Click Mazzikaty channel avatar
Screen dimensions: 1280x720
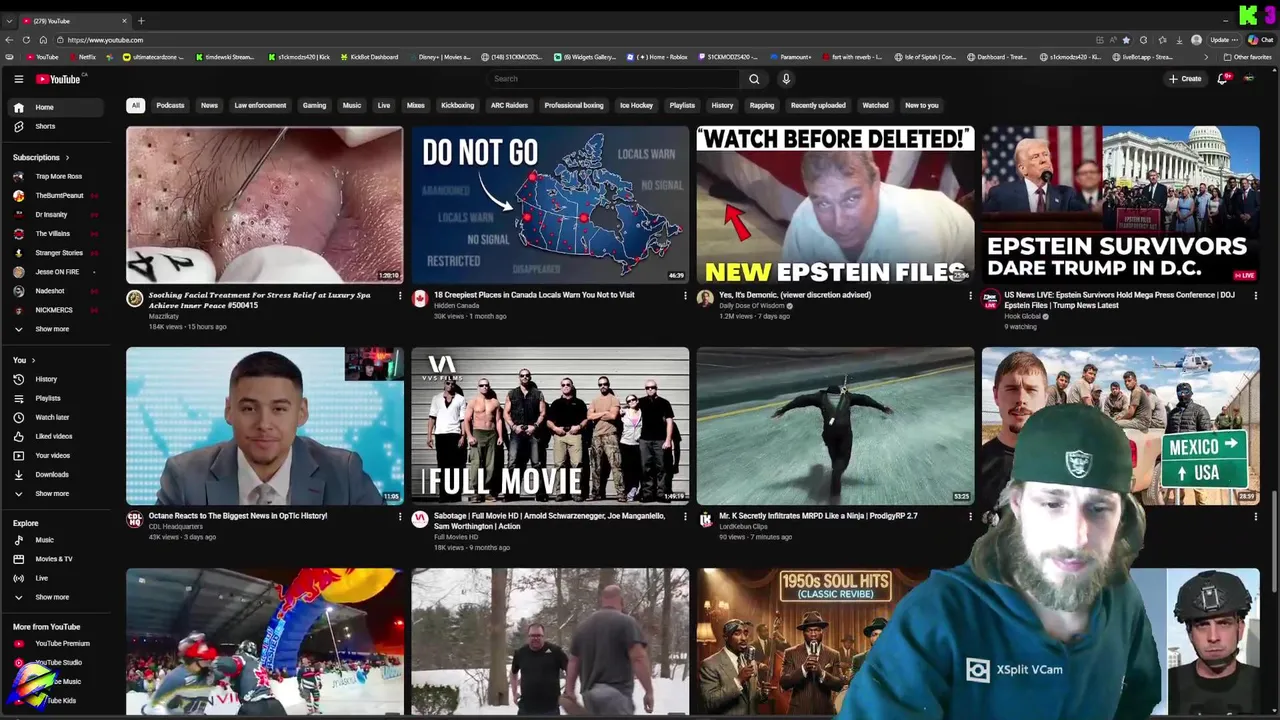[x=135, y=298]
